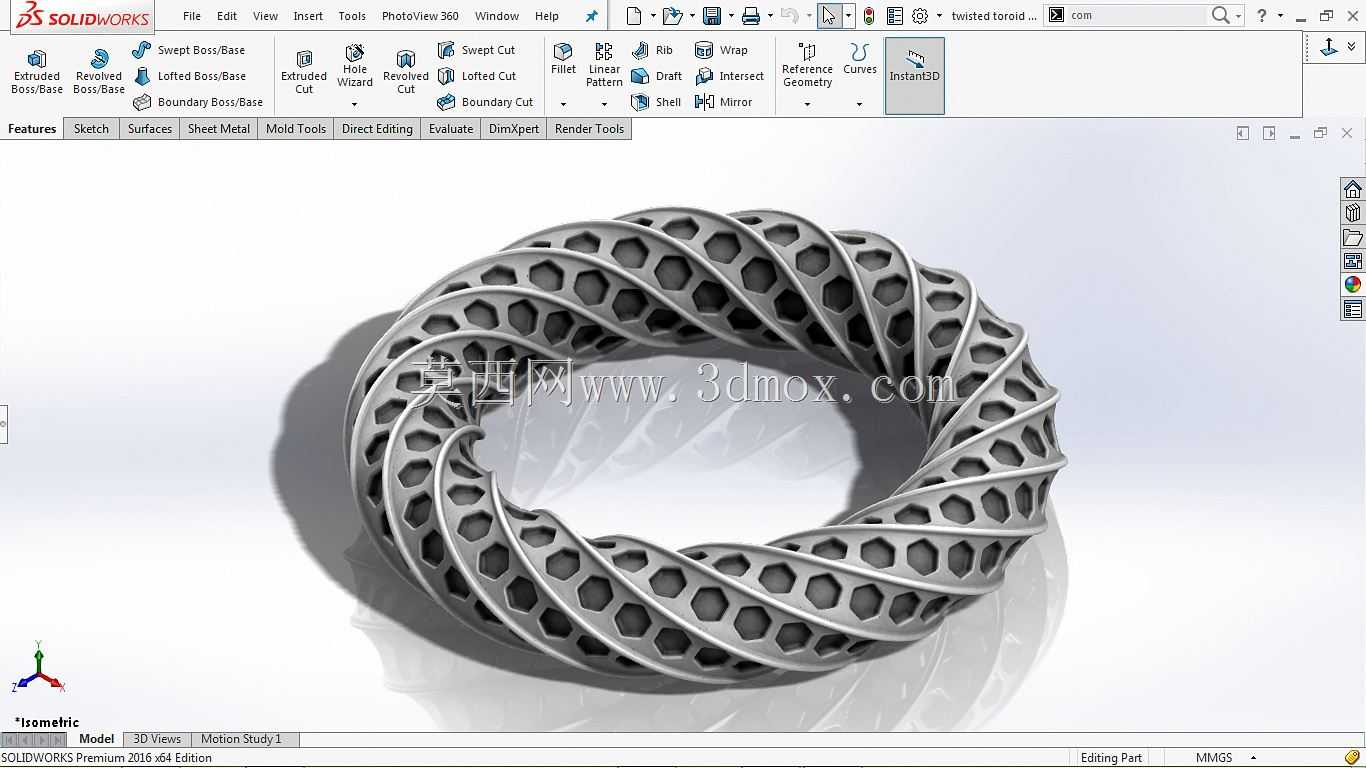Open the Edit menu
1366x768 pixels.
[227, 16]
